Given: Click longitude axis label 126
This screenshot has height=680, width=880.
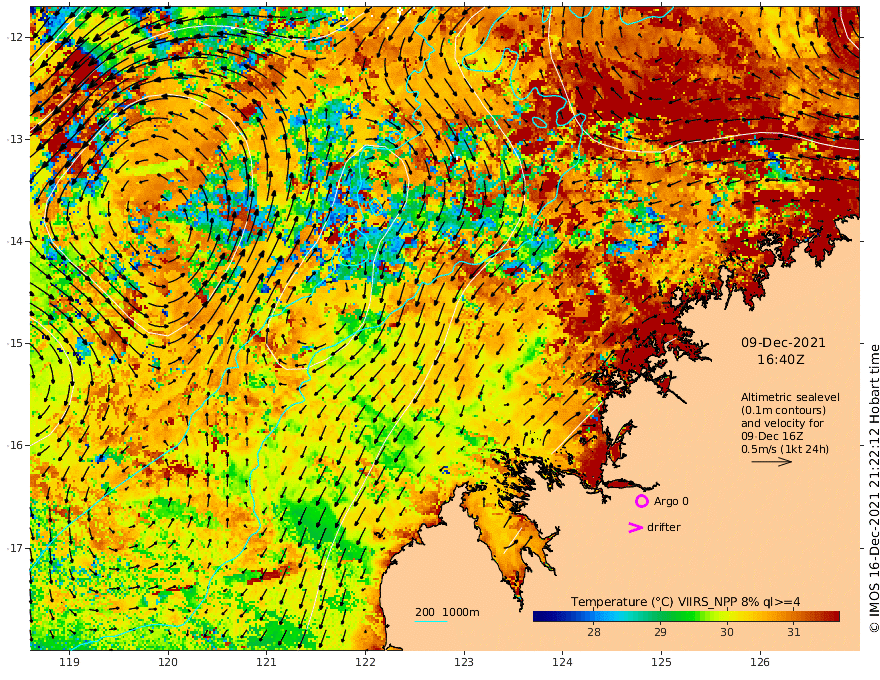Looking at the screenshot, I should [x=760, y=663].
